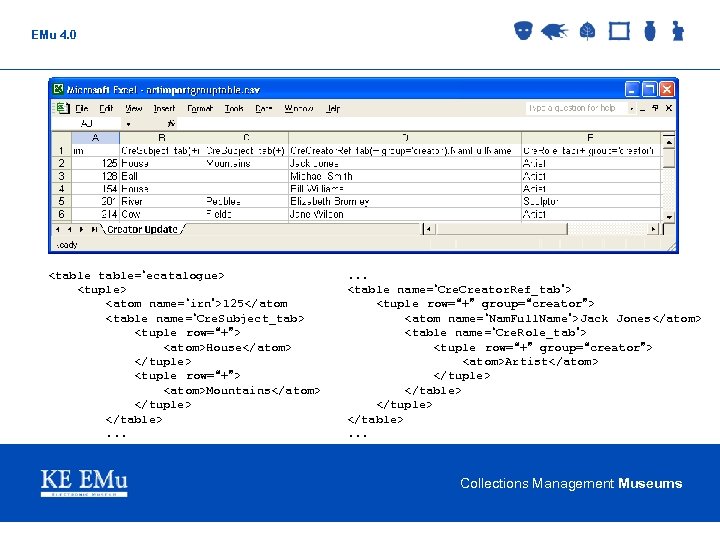The height and width of the screenshot is (540, 720).
Task: Click horizontal scrollbar right arrow
Action: 653,229
